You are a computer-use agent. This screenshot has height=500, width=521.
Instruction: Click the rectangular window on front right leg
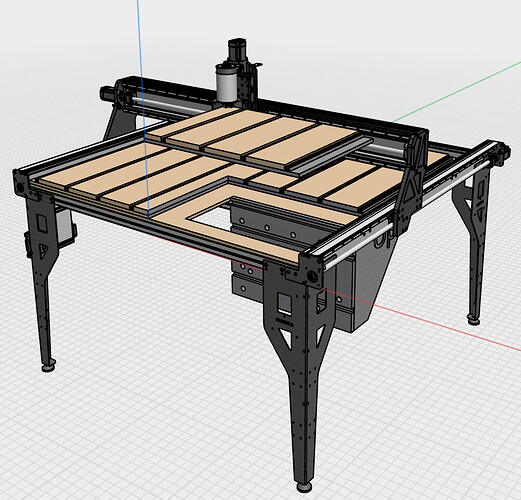285,302
